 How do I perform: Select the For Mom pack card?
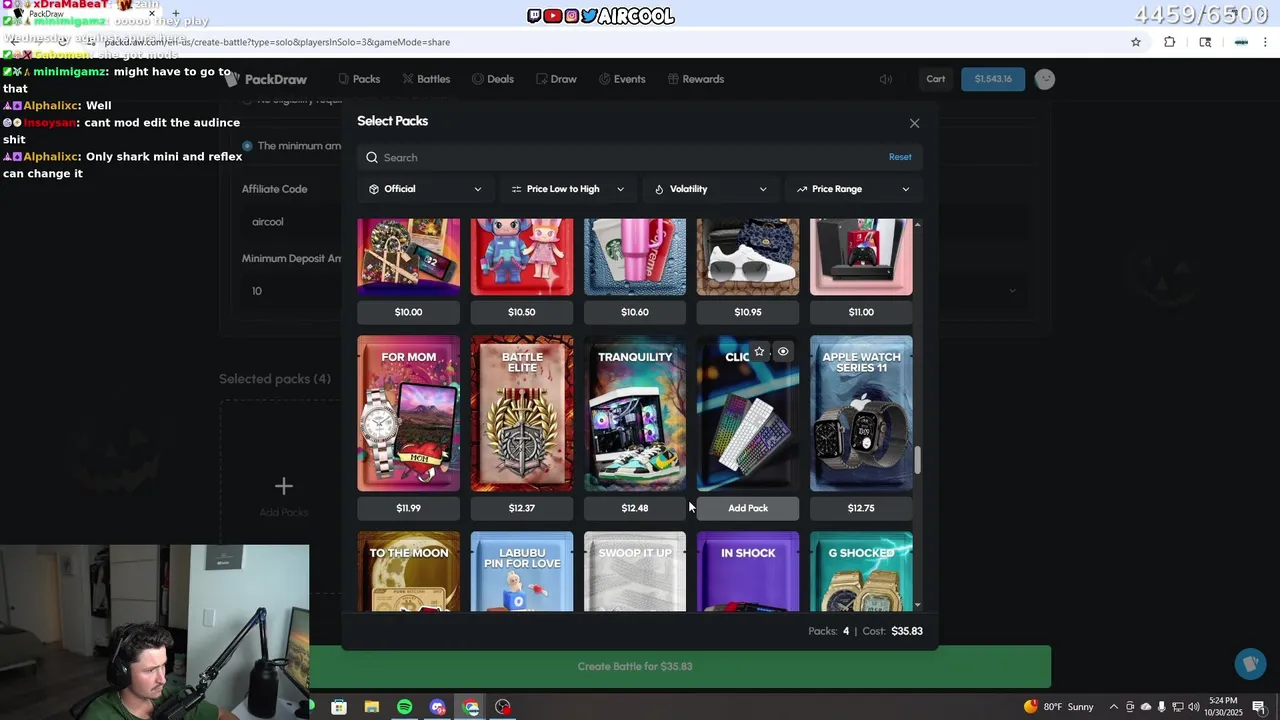[408, 413]
